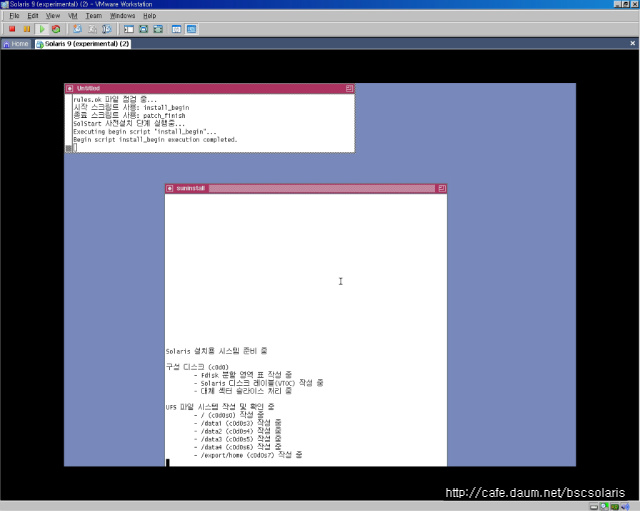Open the File menu

pos(14,16)
